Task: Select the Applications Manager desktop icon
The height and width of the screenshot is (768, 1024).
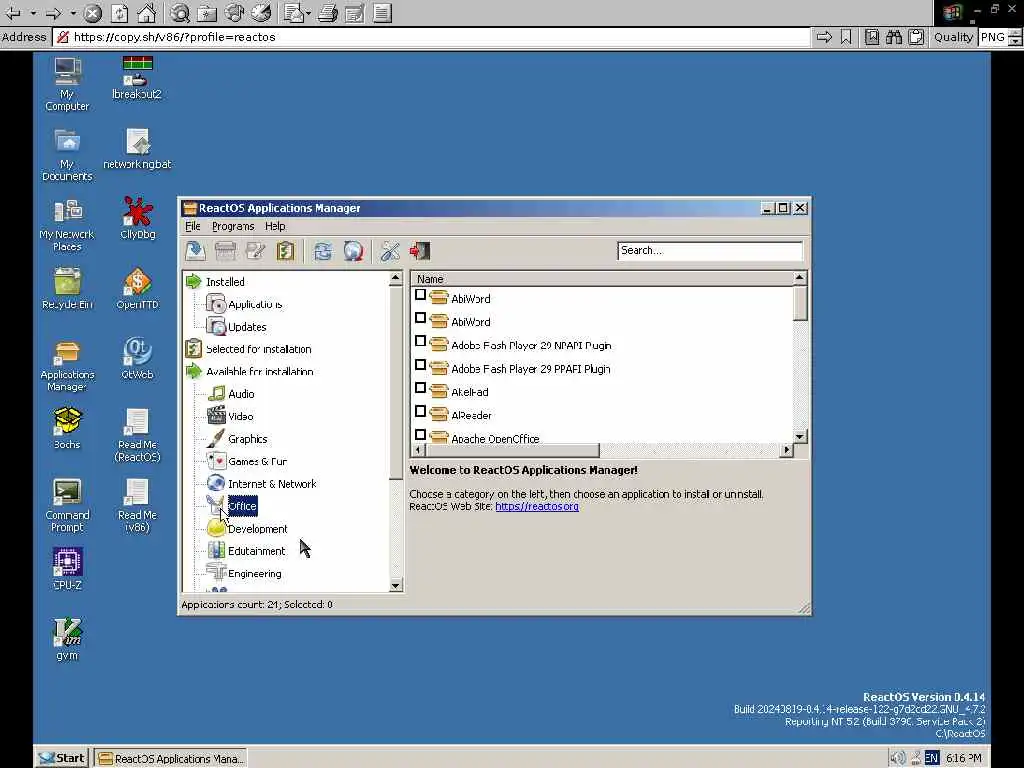Action: tap(67, 365)
